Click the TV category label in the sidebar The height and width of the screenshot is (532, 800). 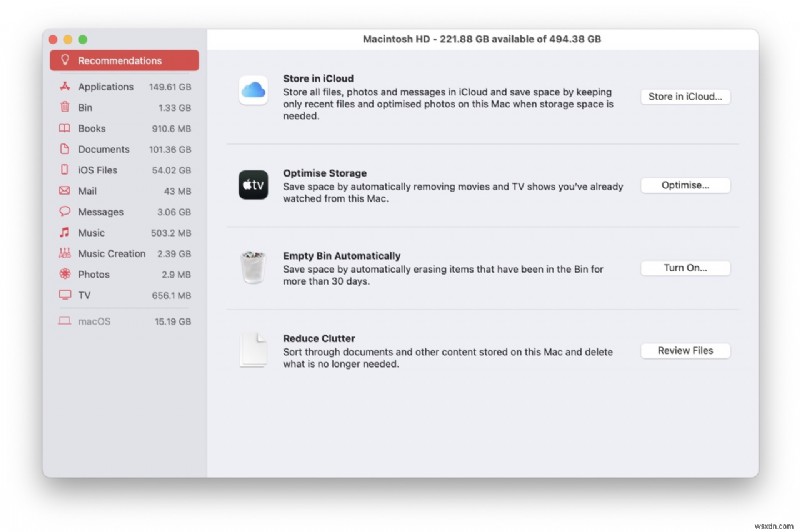(84, 295)
